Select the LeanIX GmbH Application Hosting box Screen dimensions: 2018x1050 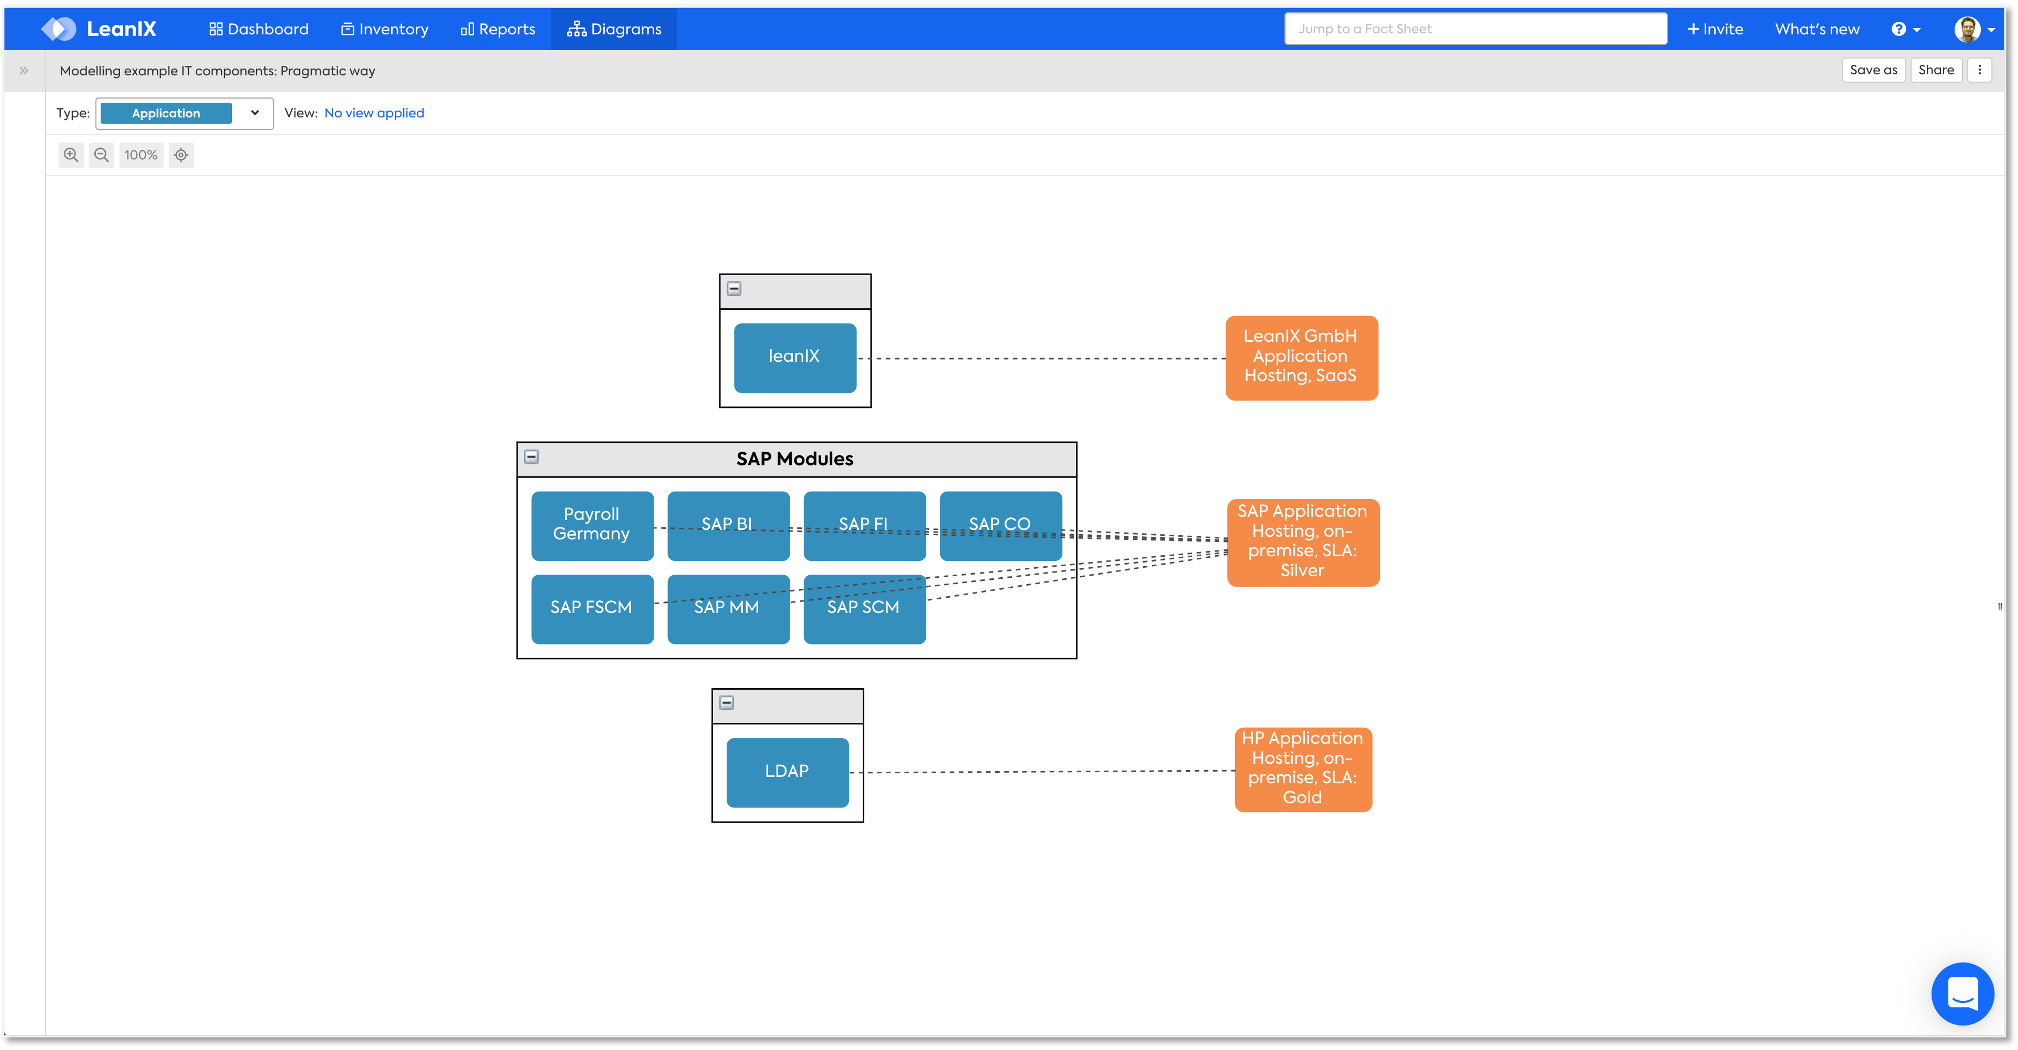[x=1301, y=358]
